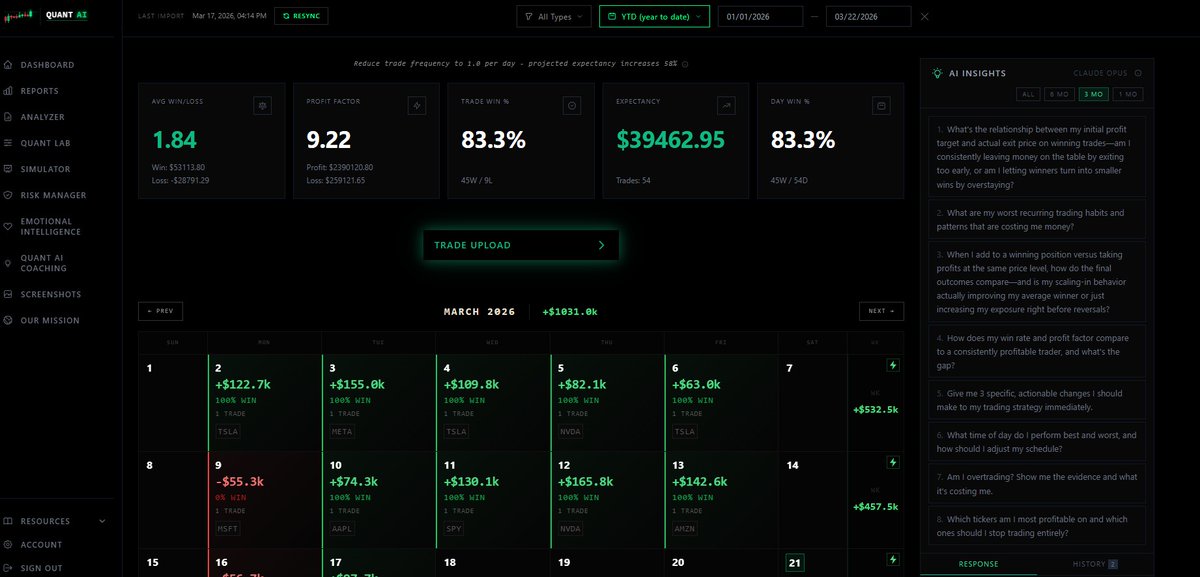Switch to the Response tab

coord(978,564)
